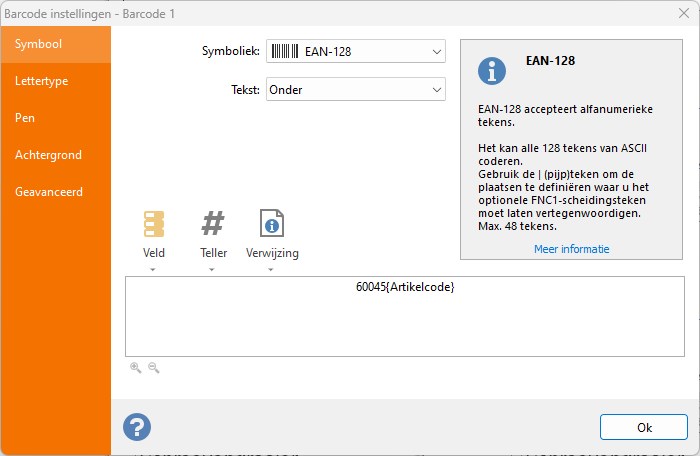Insert a reference with the Verwijzing icon
Screen dimensions: 700x456
click(x=272, y=223)
